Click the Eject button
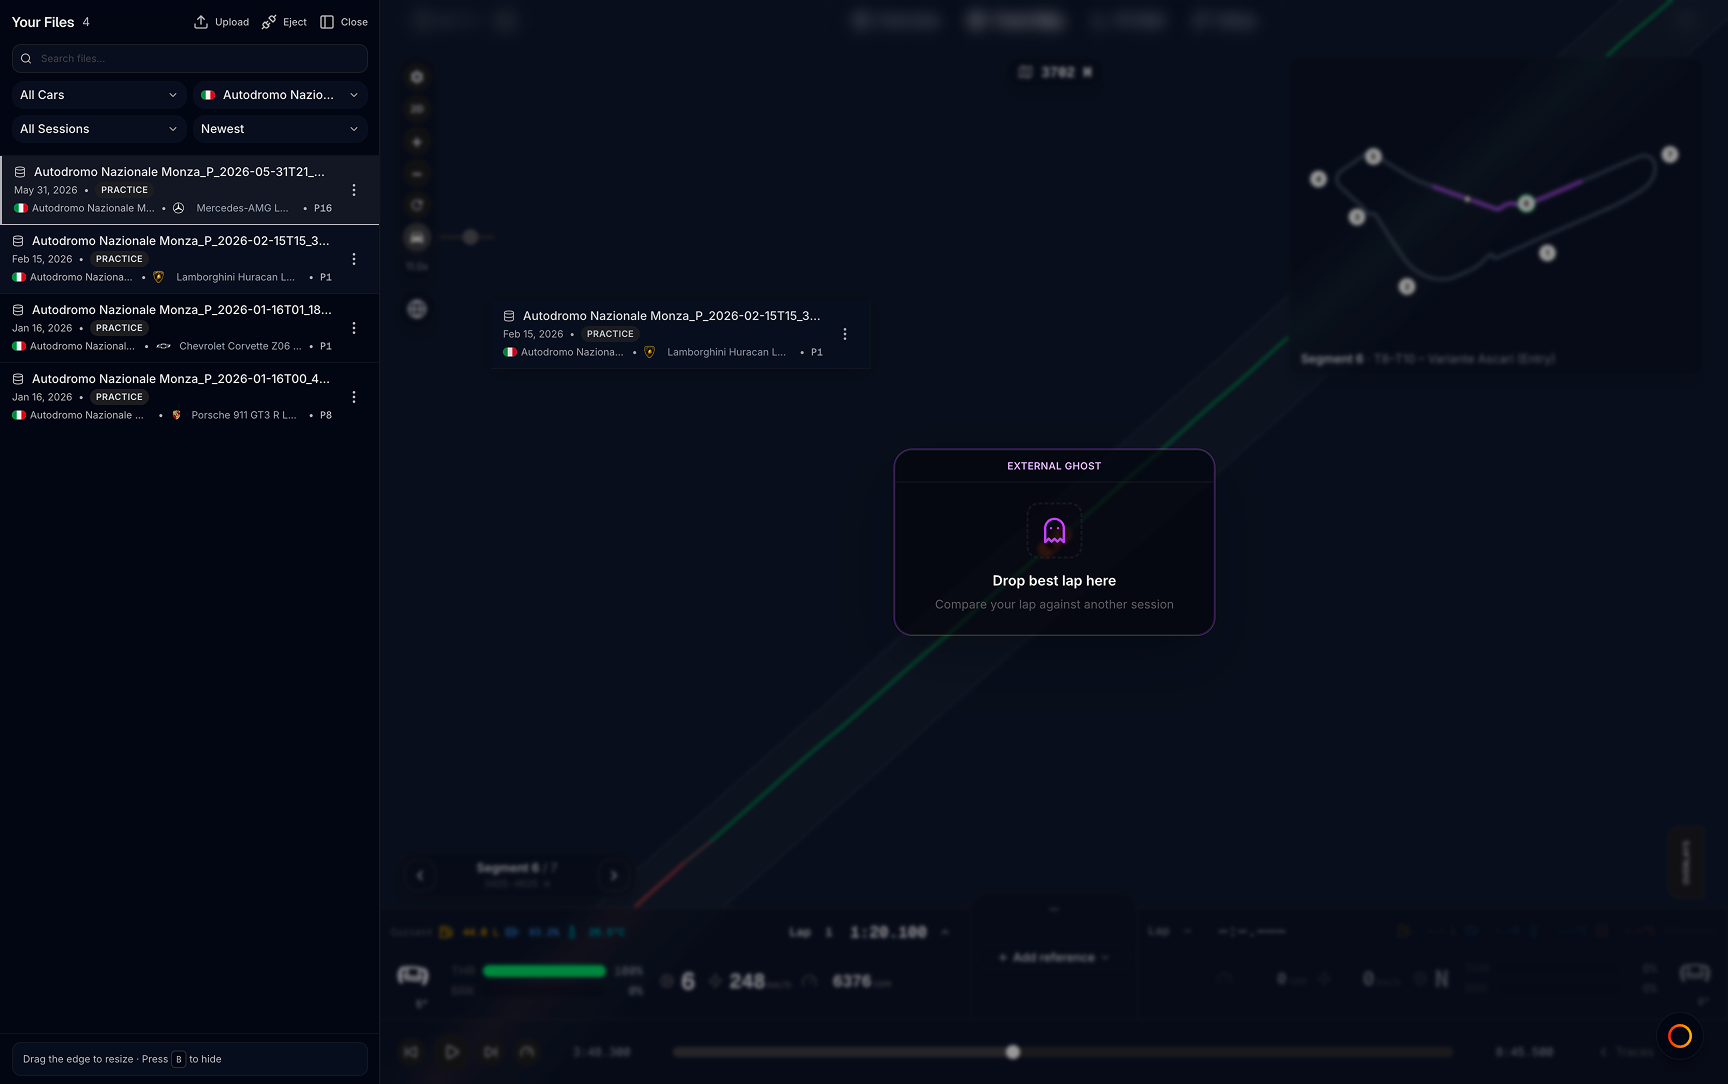Viewport: 1728px width, 1084px height. click(284, 22)
